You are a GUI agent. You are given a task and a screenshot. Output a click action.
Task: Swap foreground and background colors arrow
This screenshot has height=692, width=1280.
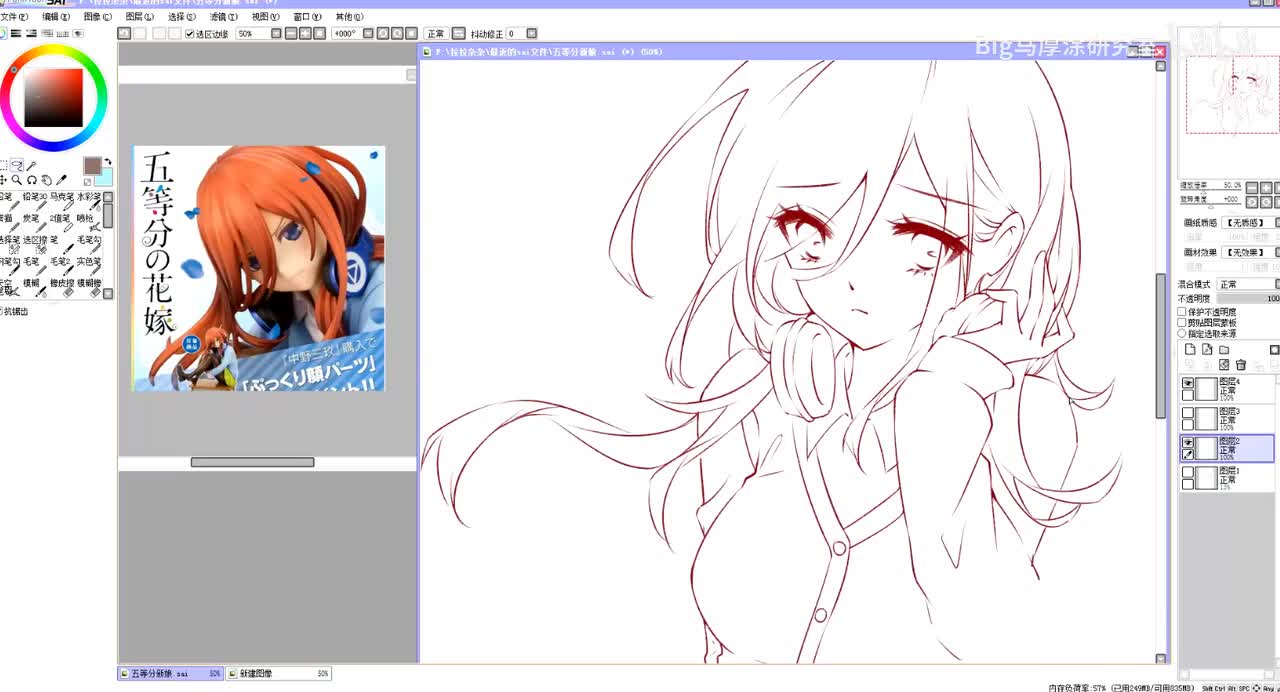pyautogui.click(x=108, y=161)
